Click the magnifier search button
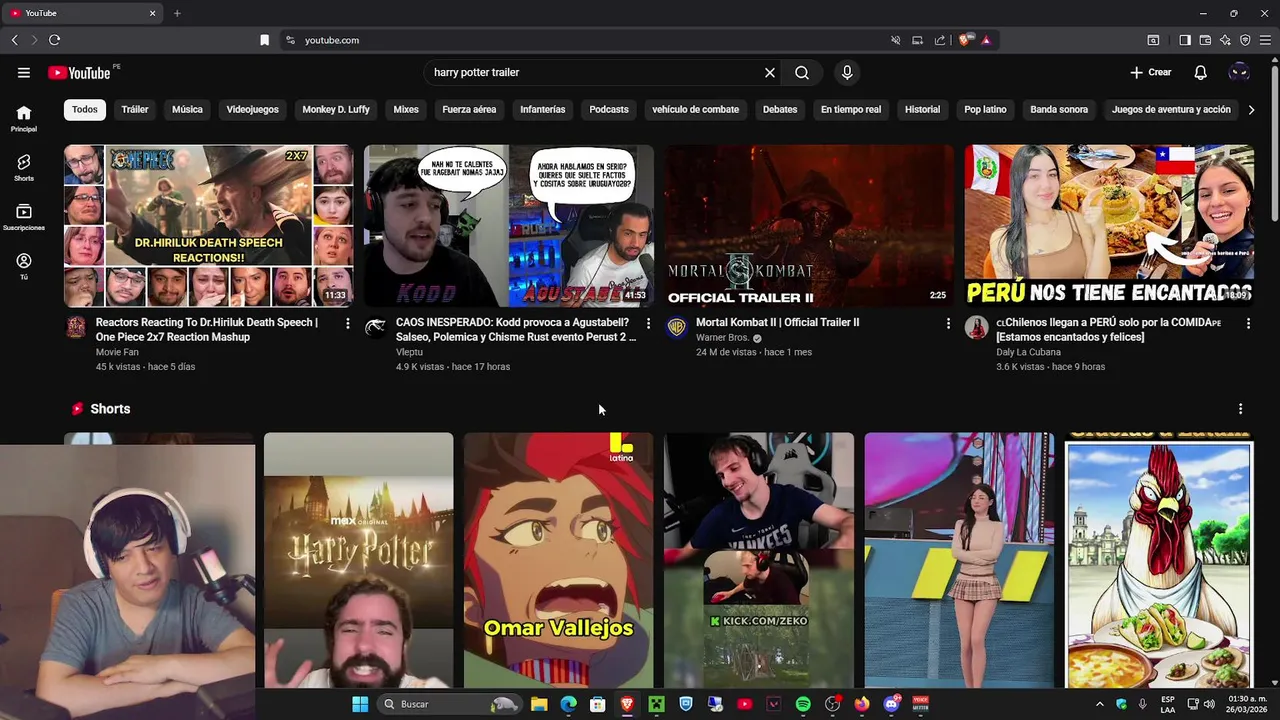Image resolution: width=1280 pixels, height=720 pixels. (x=802, y=72)
